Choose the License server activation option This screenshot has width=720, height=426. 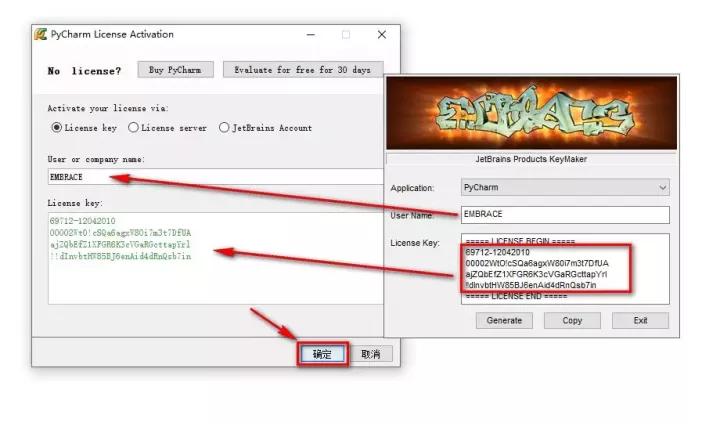point(133,128)
